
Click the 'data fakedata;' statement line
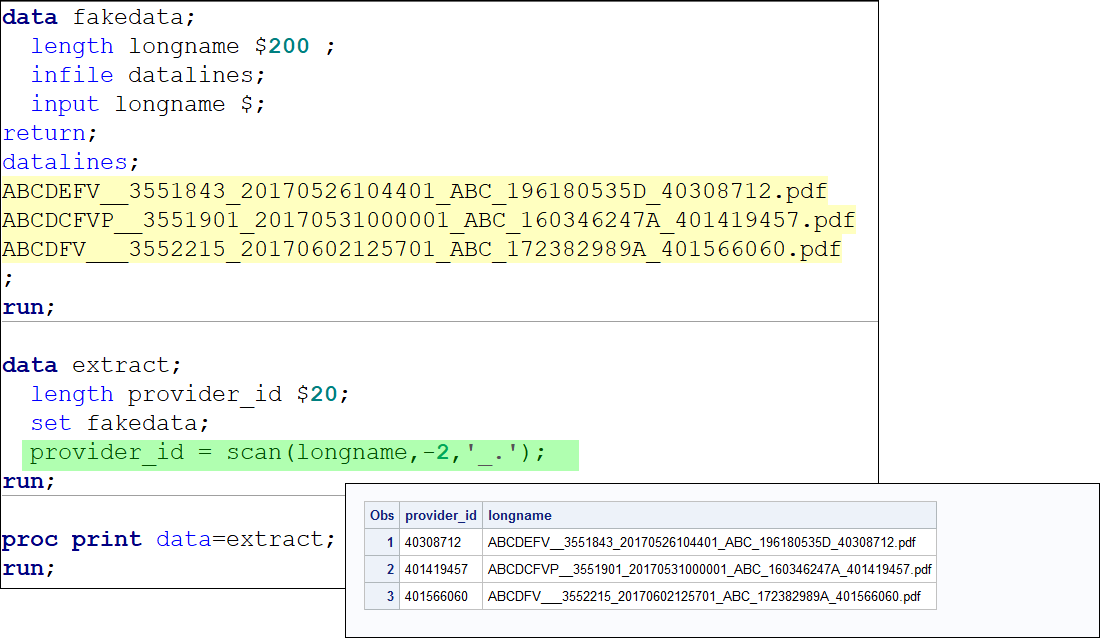coord(99,17)
